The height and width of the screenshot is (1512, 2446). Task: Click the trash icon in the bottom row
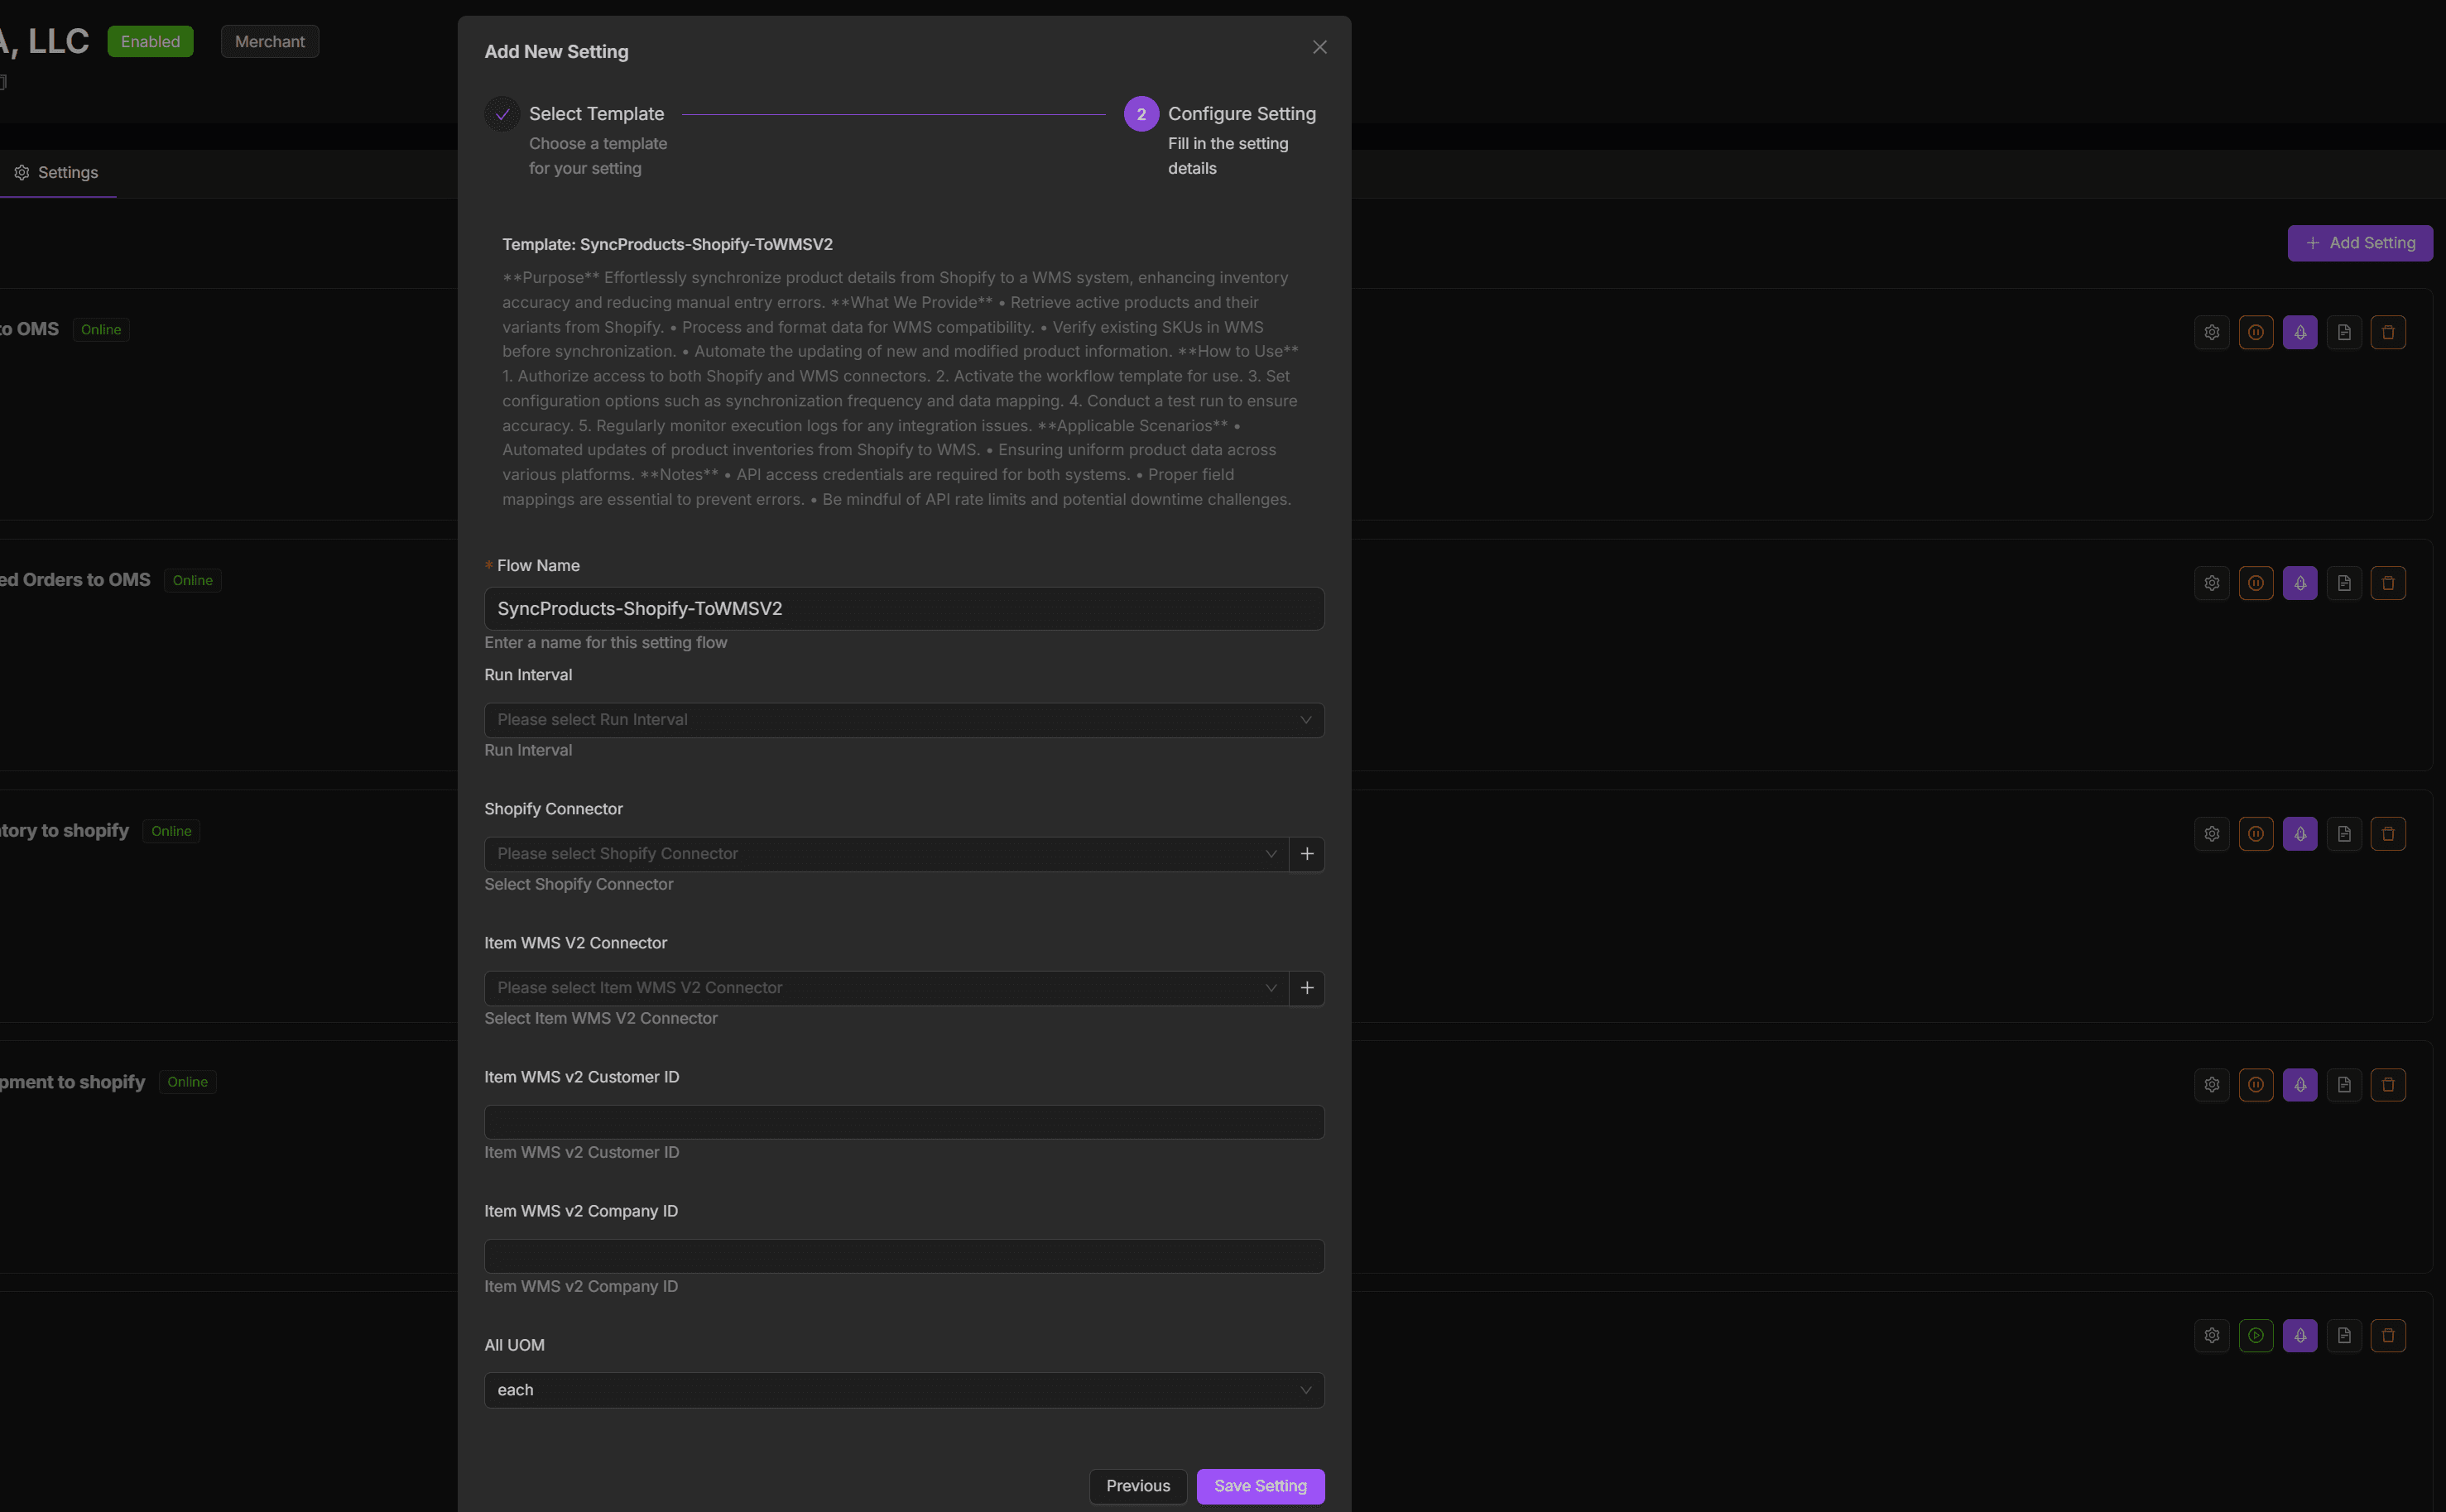coord(2387,1336)
